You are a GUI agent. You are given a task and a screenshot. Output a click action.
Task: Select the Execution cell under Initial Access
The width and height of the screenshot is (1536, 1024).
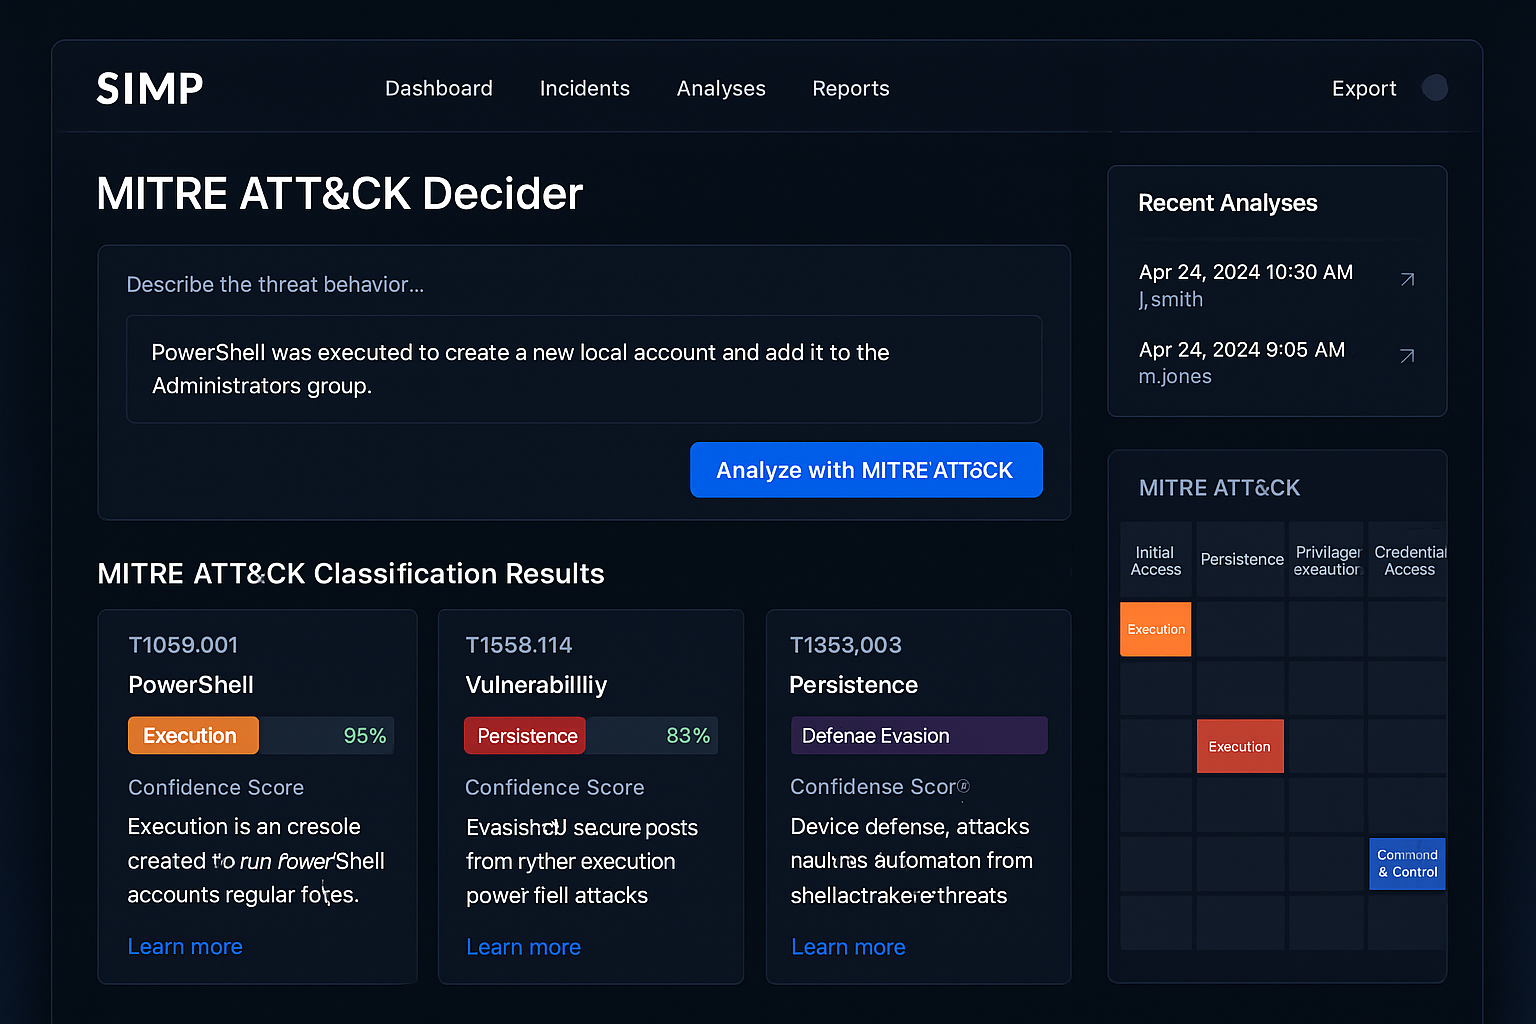pyautogui.click(x=1155, y=629)
